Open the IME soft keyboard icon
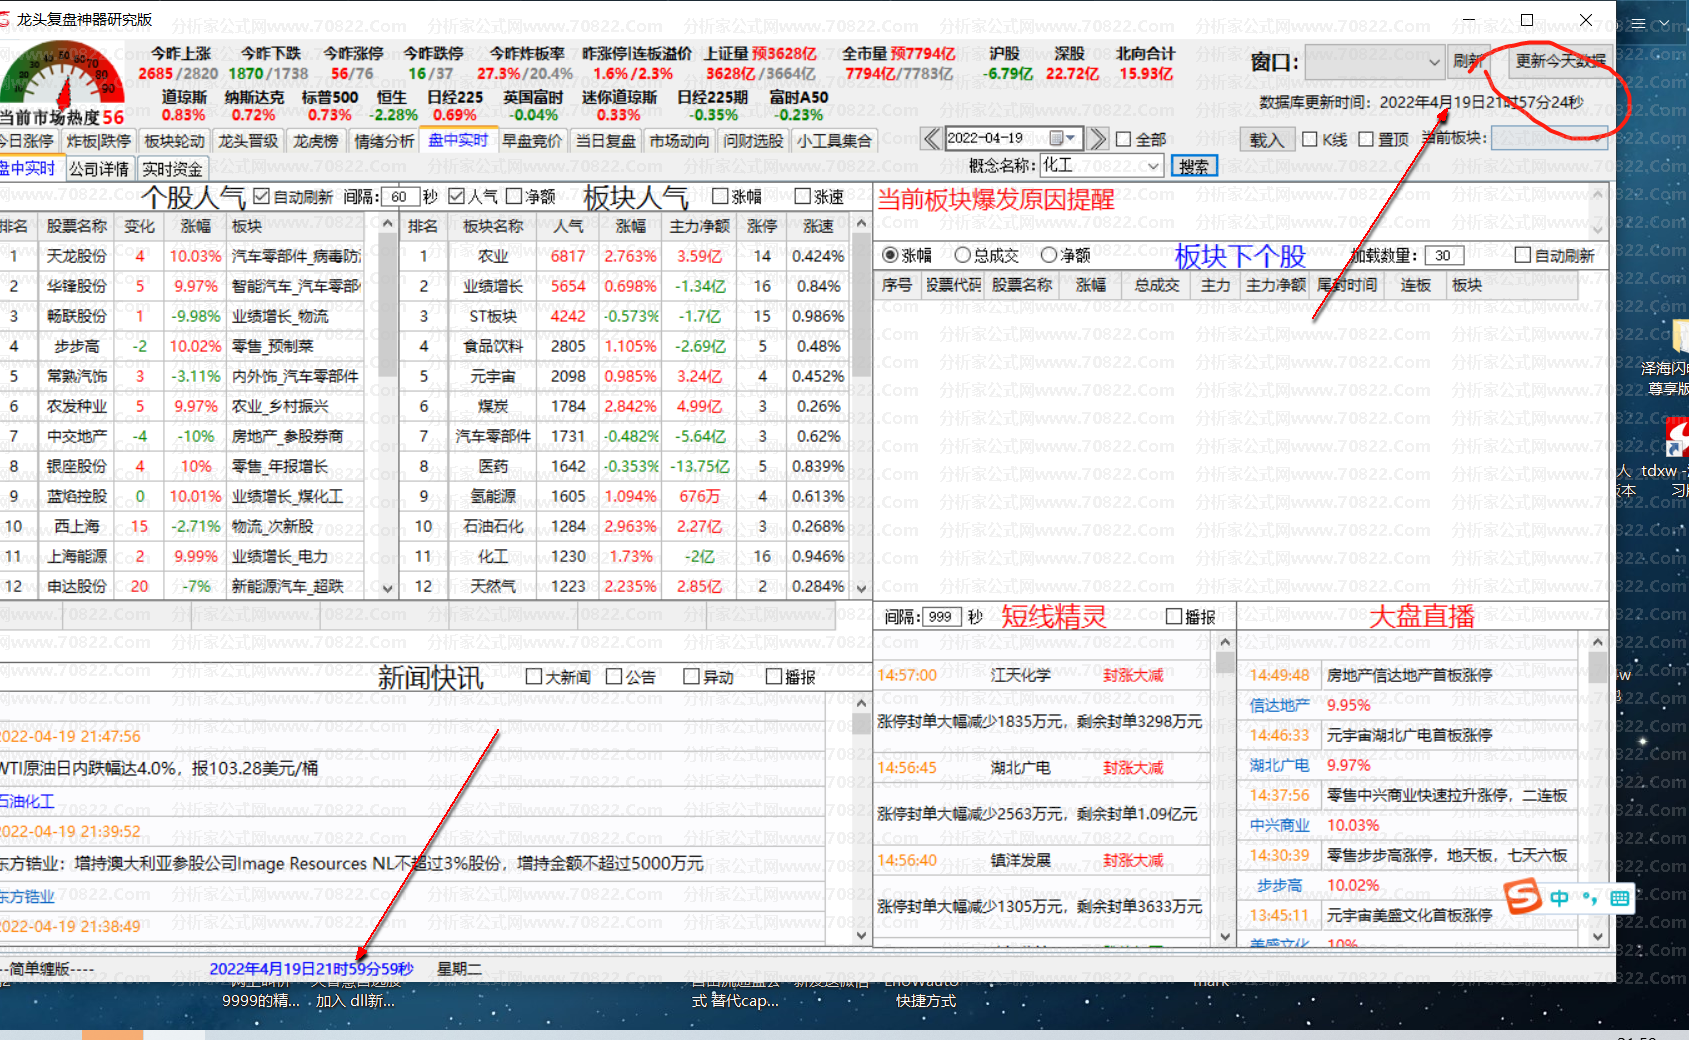 pos(1620,898)
